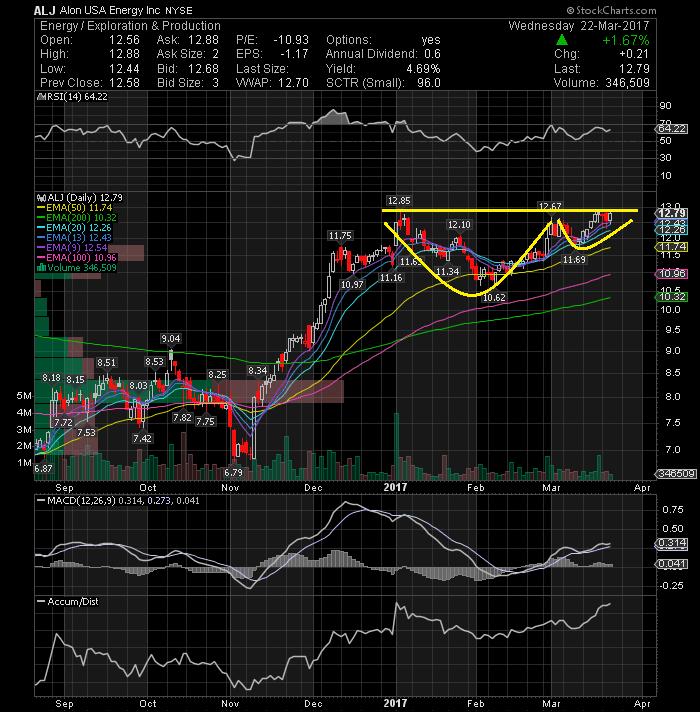
Task: Click the 0.314 MACD tag on the right axis
Action: pyautogui.click(x=672, y=543)
